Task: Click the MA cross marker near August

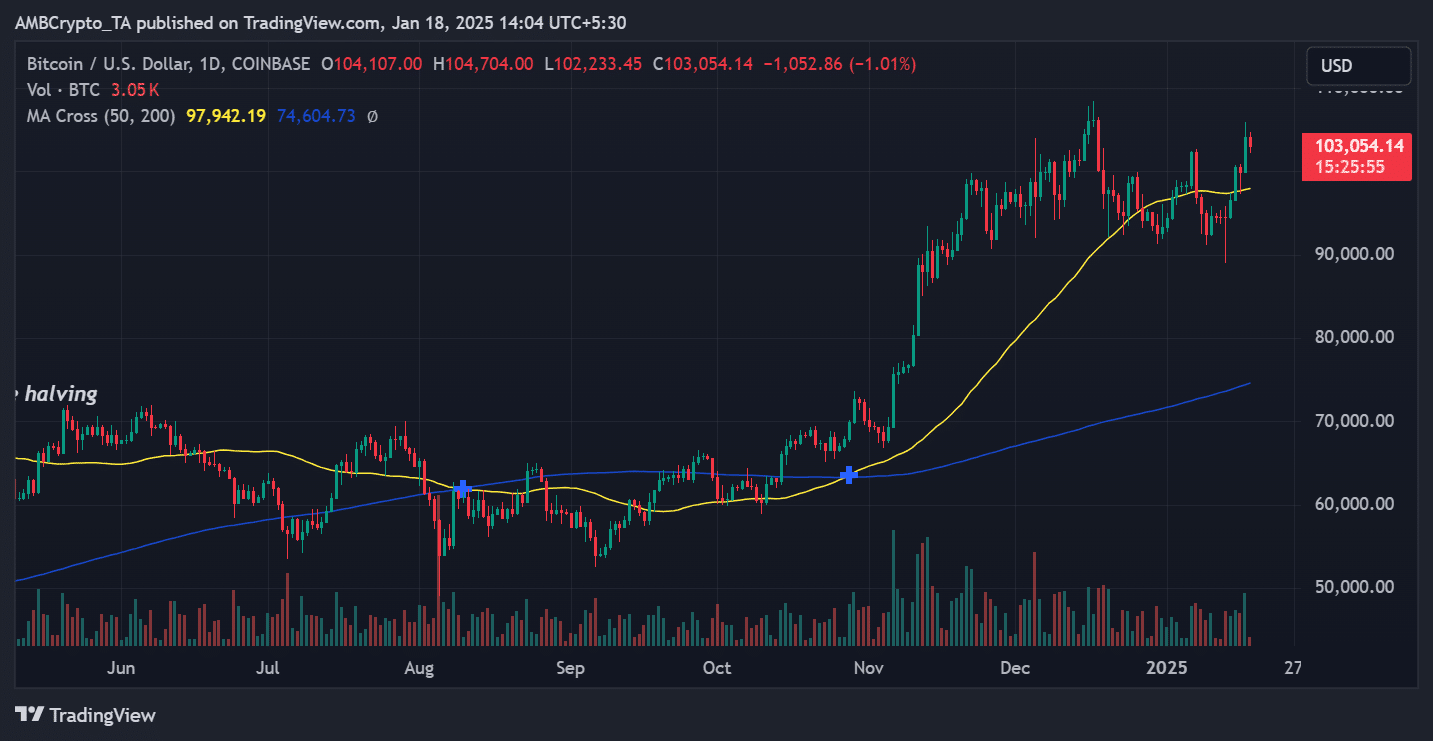Action: pyautogui.click(x=462, y=489)
